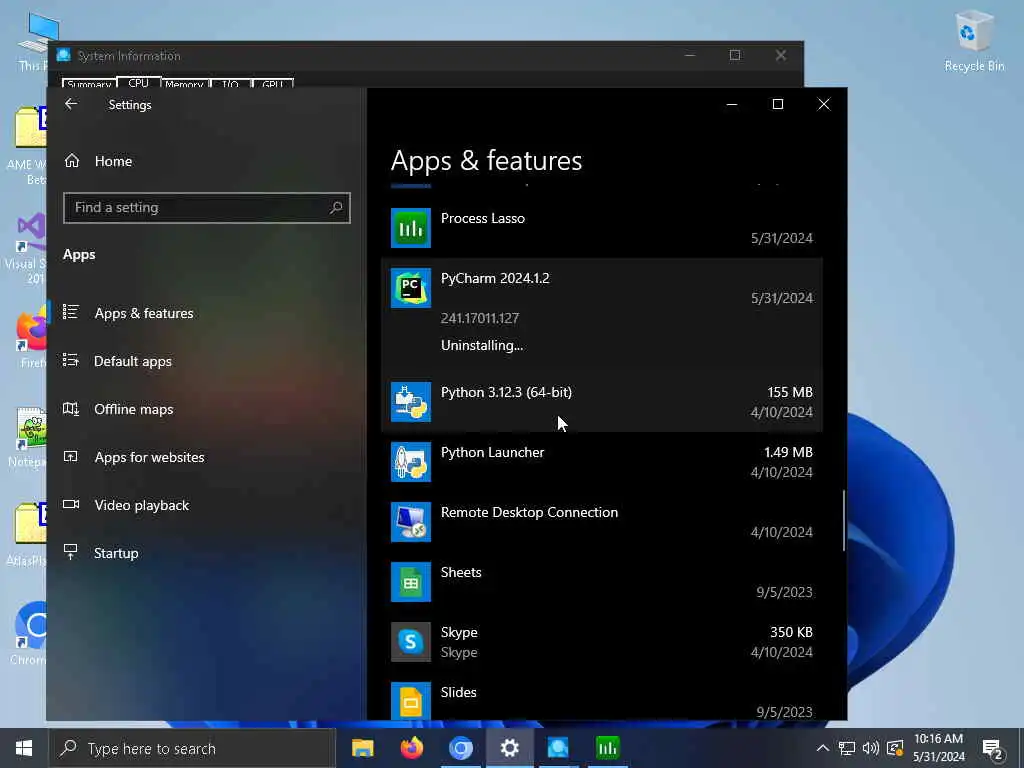Select the Slides list entry
Screen dimensions: 1024x768
(x=601, y=699)
